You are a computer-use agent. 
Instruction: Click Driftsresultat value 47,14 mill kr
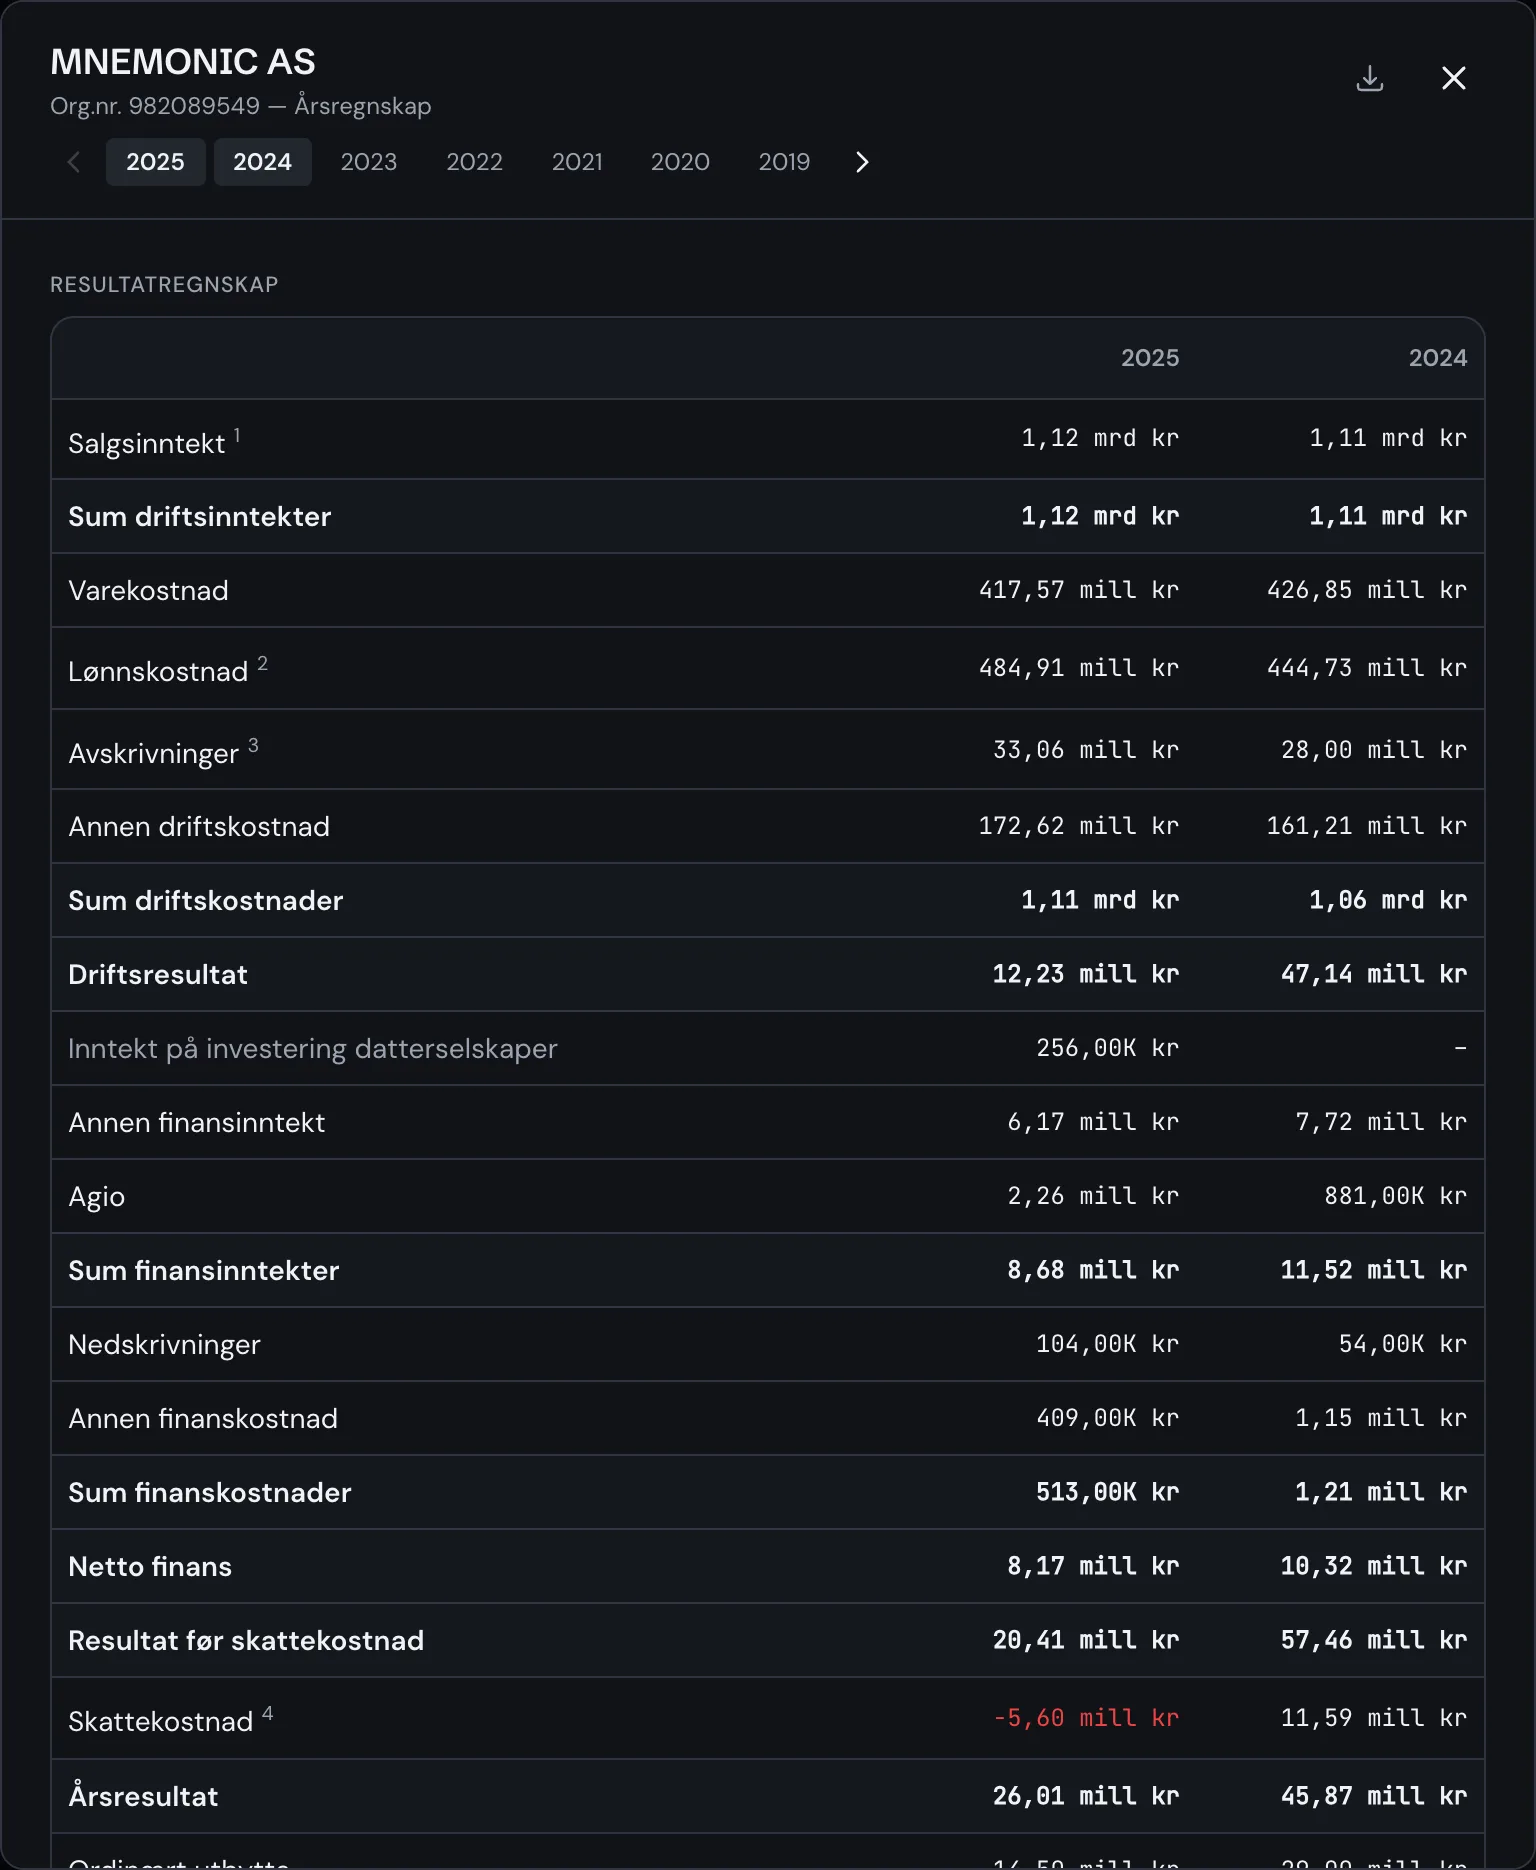point(1374,974)
